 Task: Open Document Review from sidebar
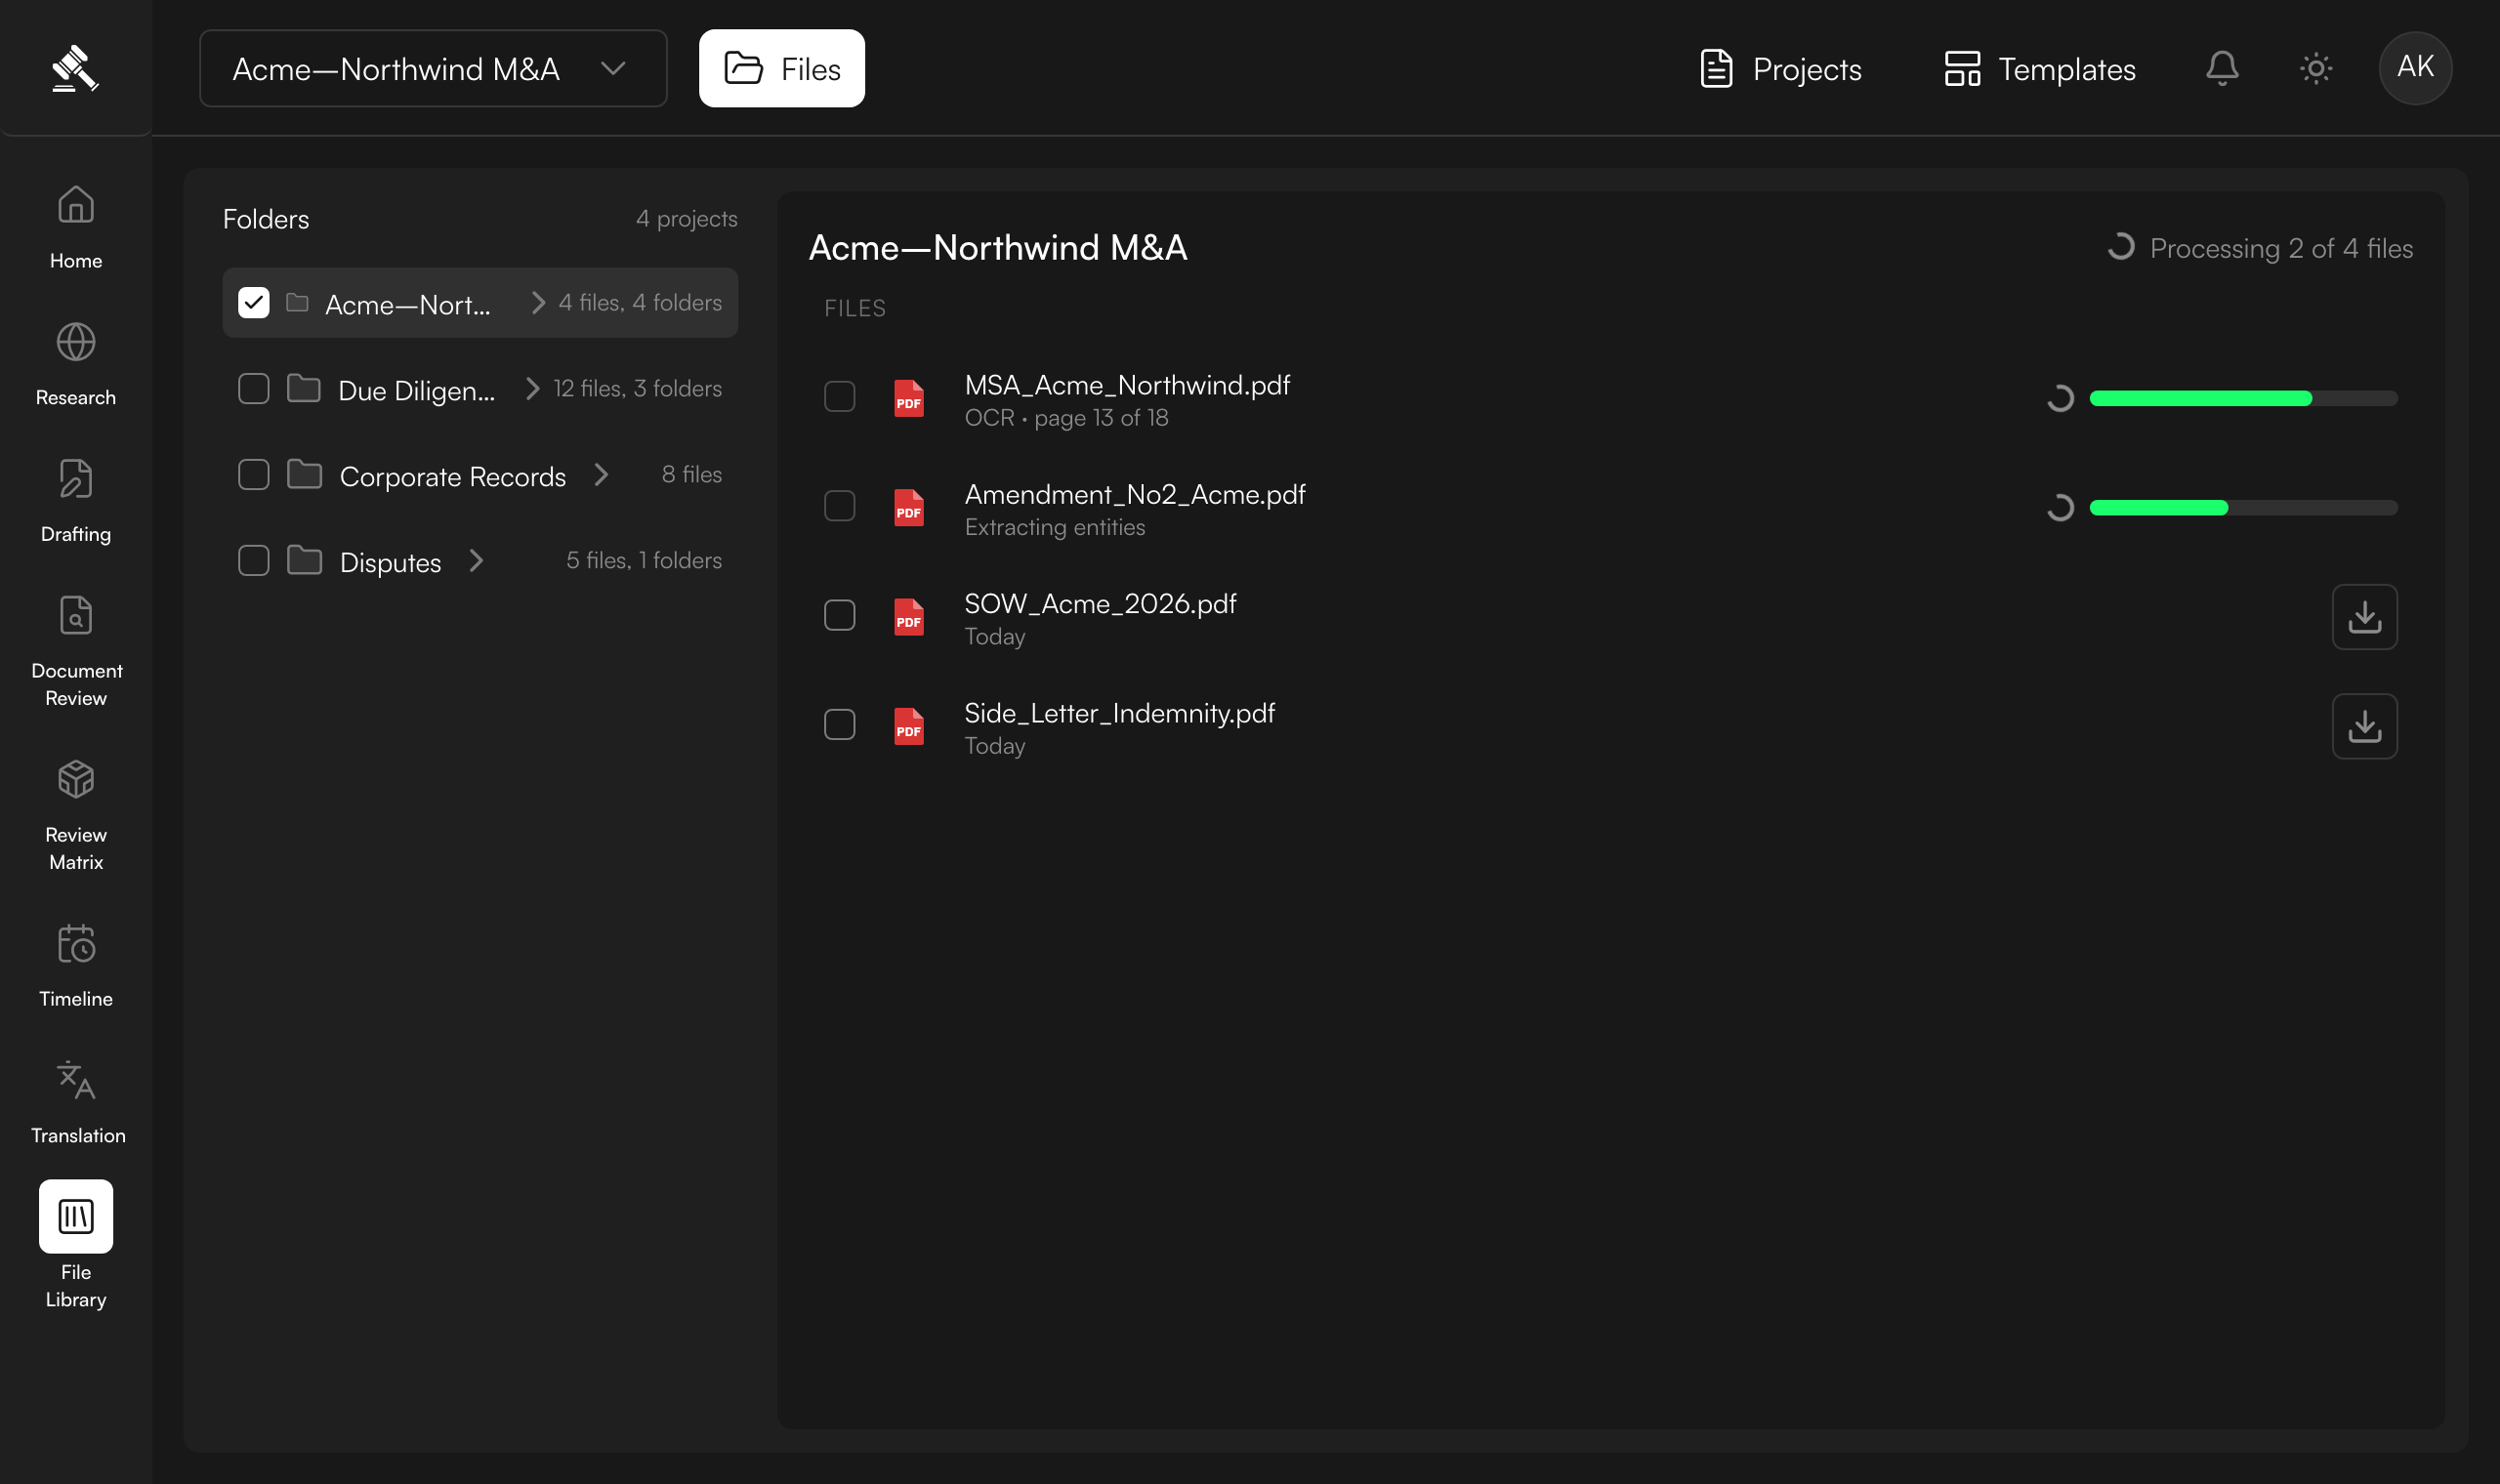pos(76,651)
